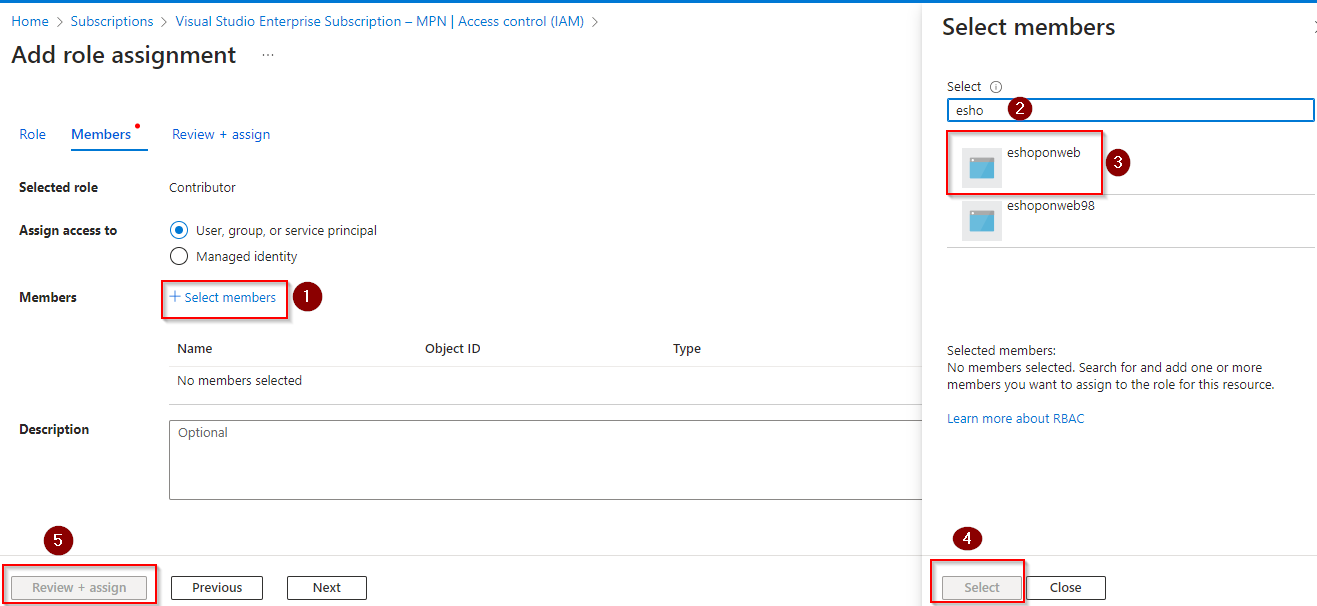Click the No members selected table row
1317x606 pixels.
[545, 381]
